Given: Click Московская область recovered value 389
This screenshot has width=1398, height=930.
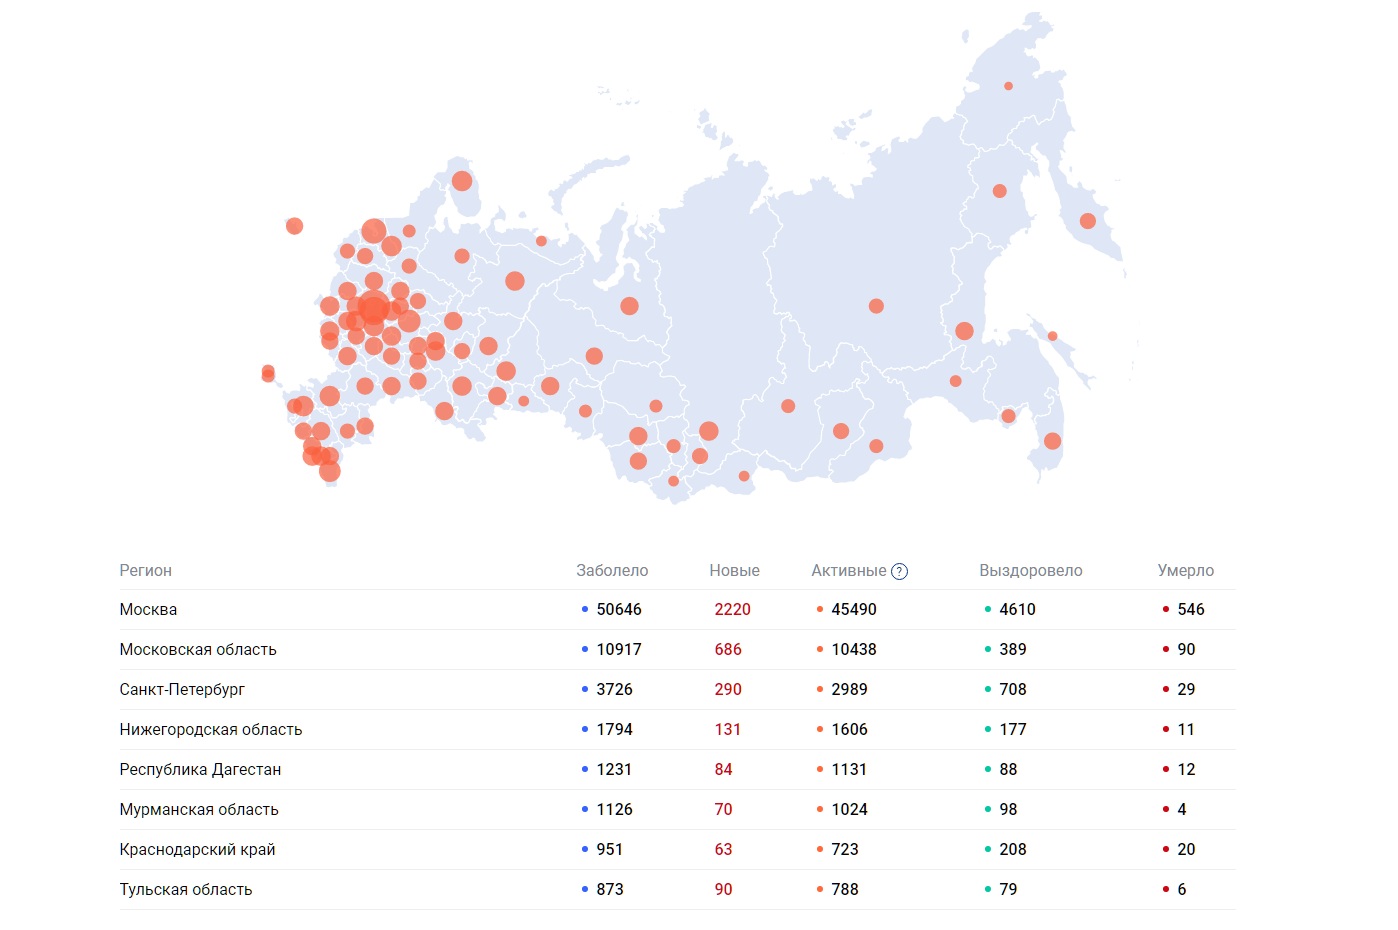Looking at the screenshot, I should coord(1013,650).
